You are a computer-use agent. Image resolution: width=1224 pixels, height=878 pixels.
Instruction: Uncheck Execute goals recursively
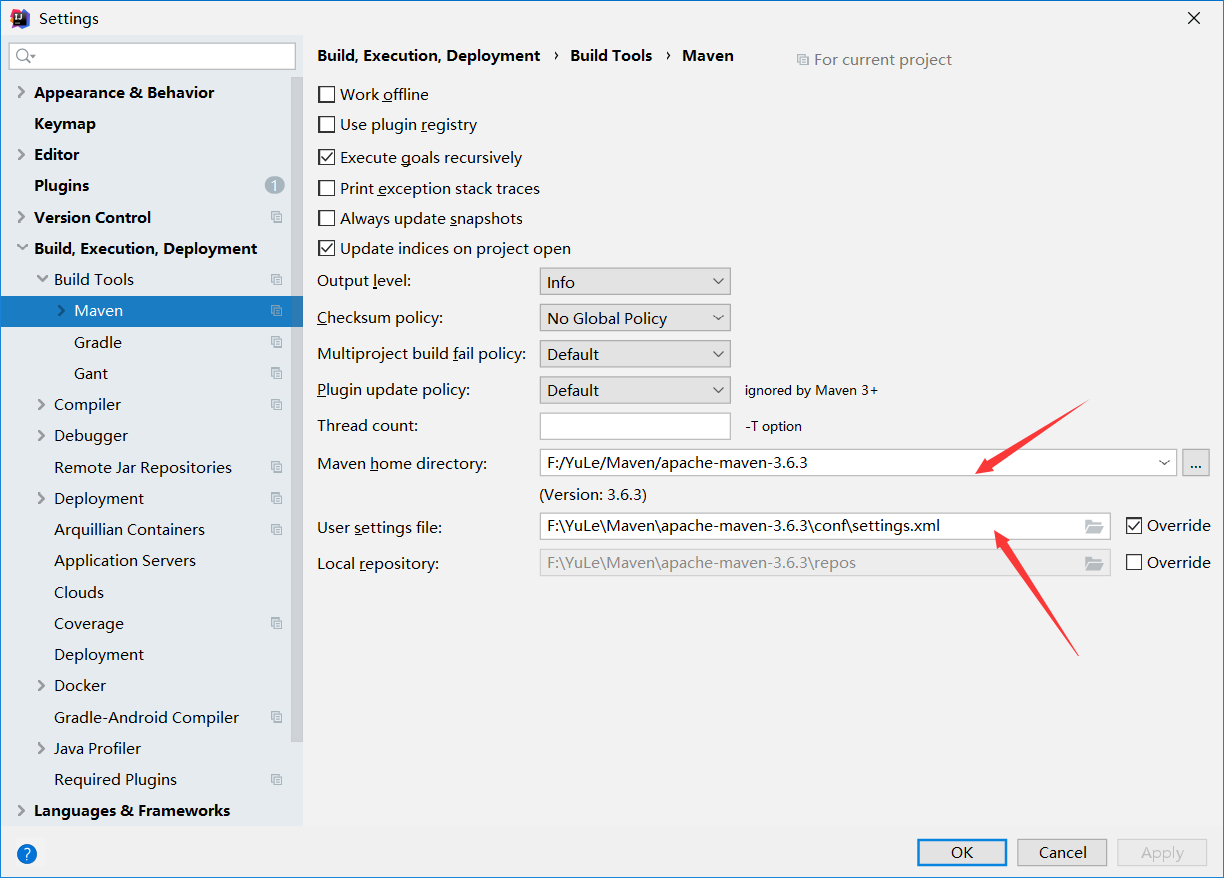tap(326, 157)
